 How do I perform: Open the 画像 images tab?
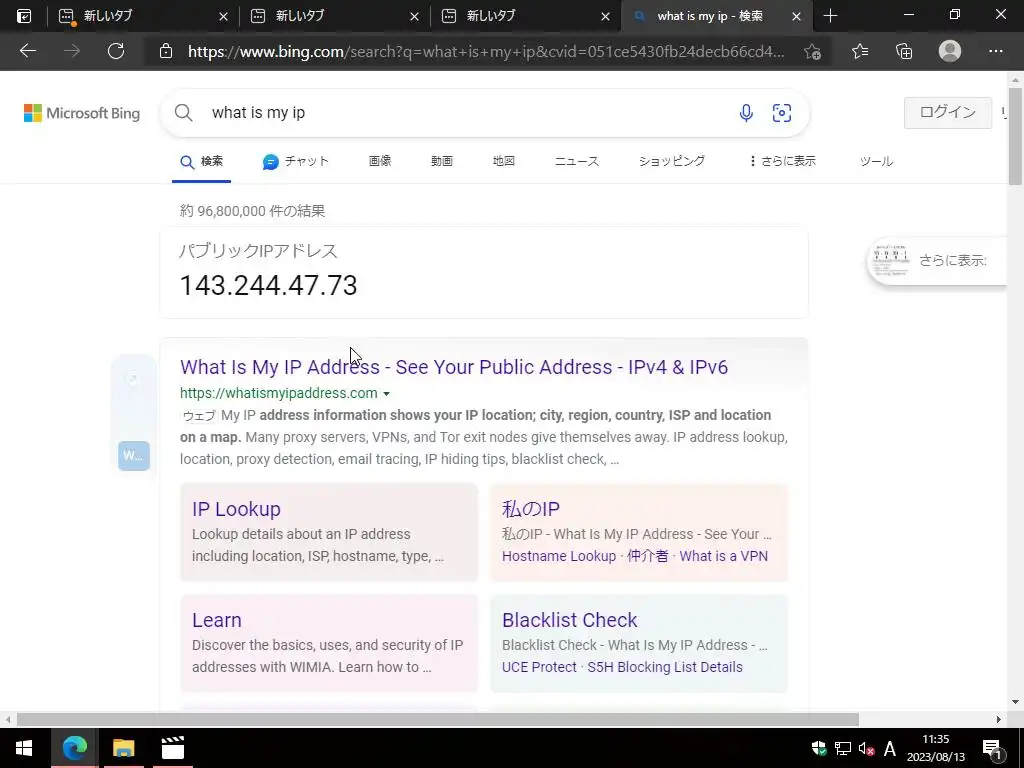[x=380, y=161]
